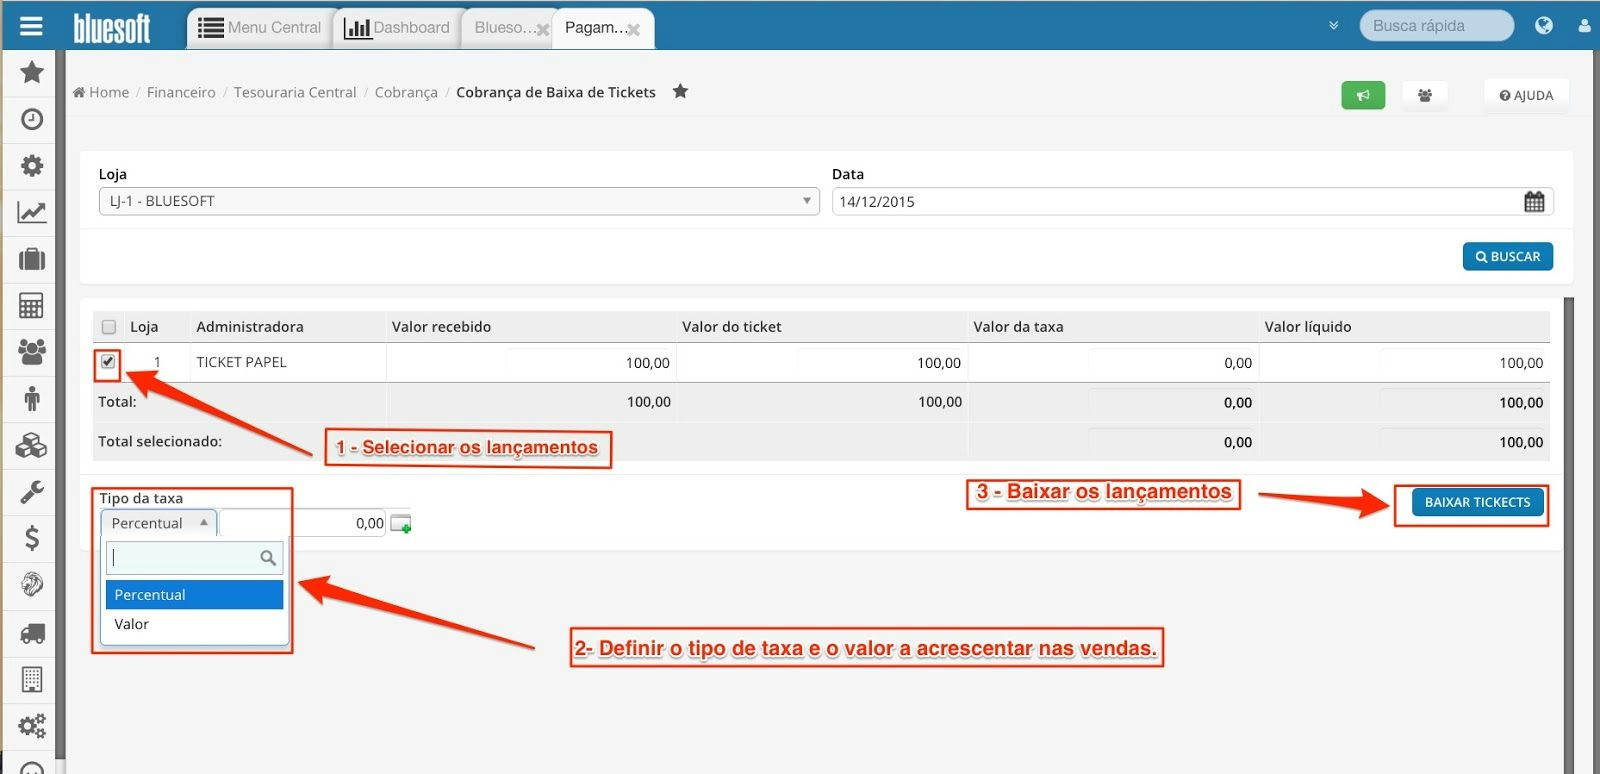1600x774 pixels.
Task: Click the BAIXAR TICKECTS button
Action: tap(1477, 502)
